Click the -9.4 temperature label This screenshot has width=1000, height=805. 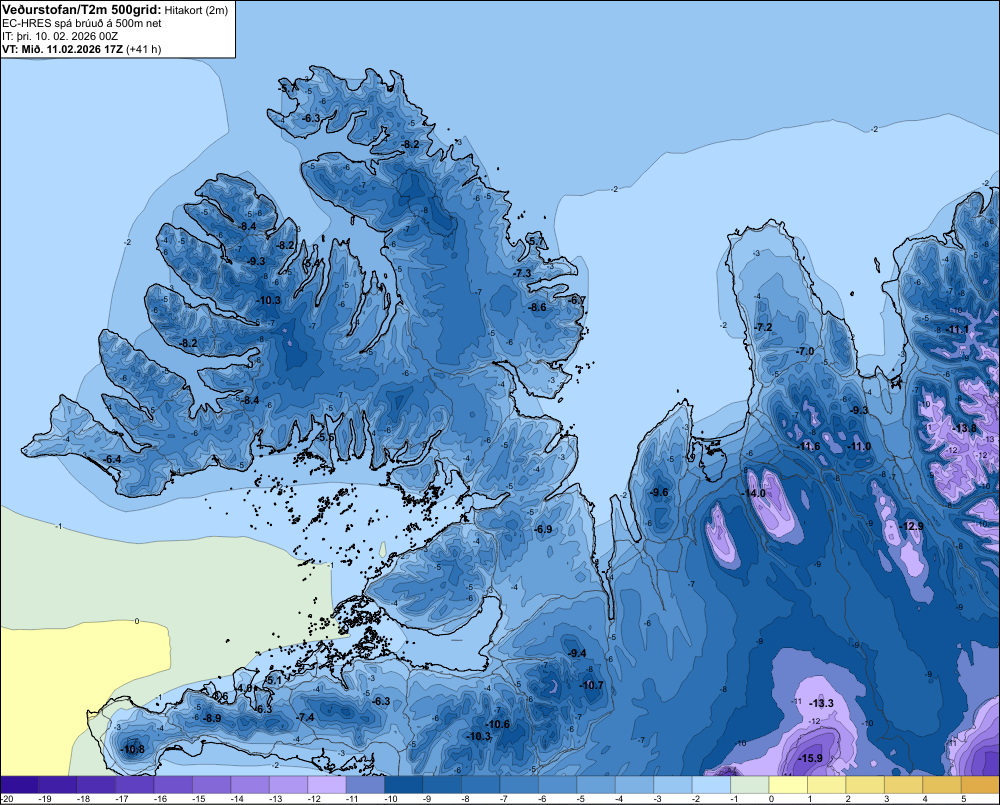point(577,653)
